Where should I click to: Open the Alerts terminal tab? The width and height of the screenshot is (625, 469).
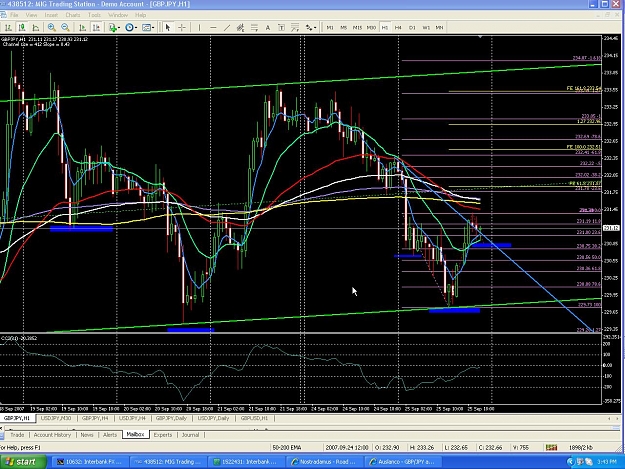tap(110, 435)
